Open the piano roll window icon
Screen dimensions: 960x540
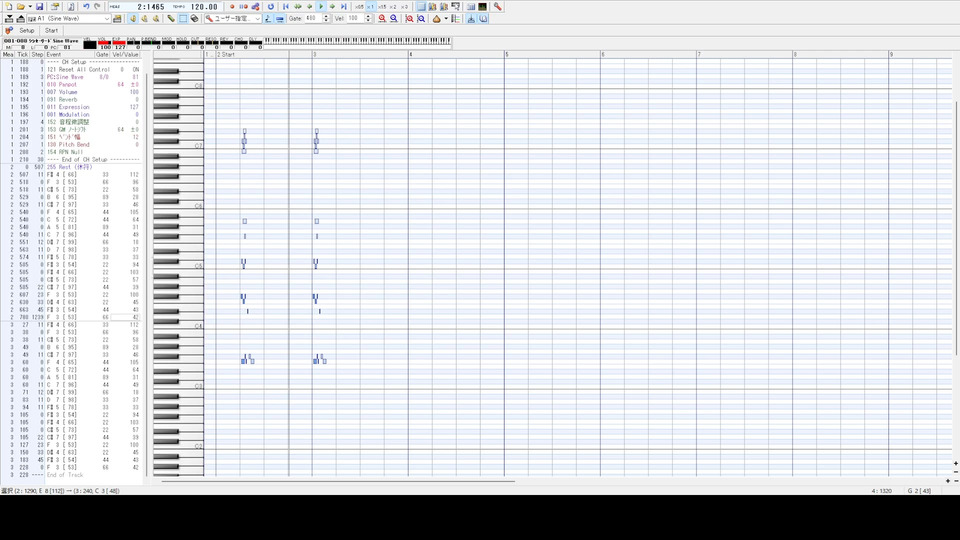point(421,7)
